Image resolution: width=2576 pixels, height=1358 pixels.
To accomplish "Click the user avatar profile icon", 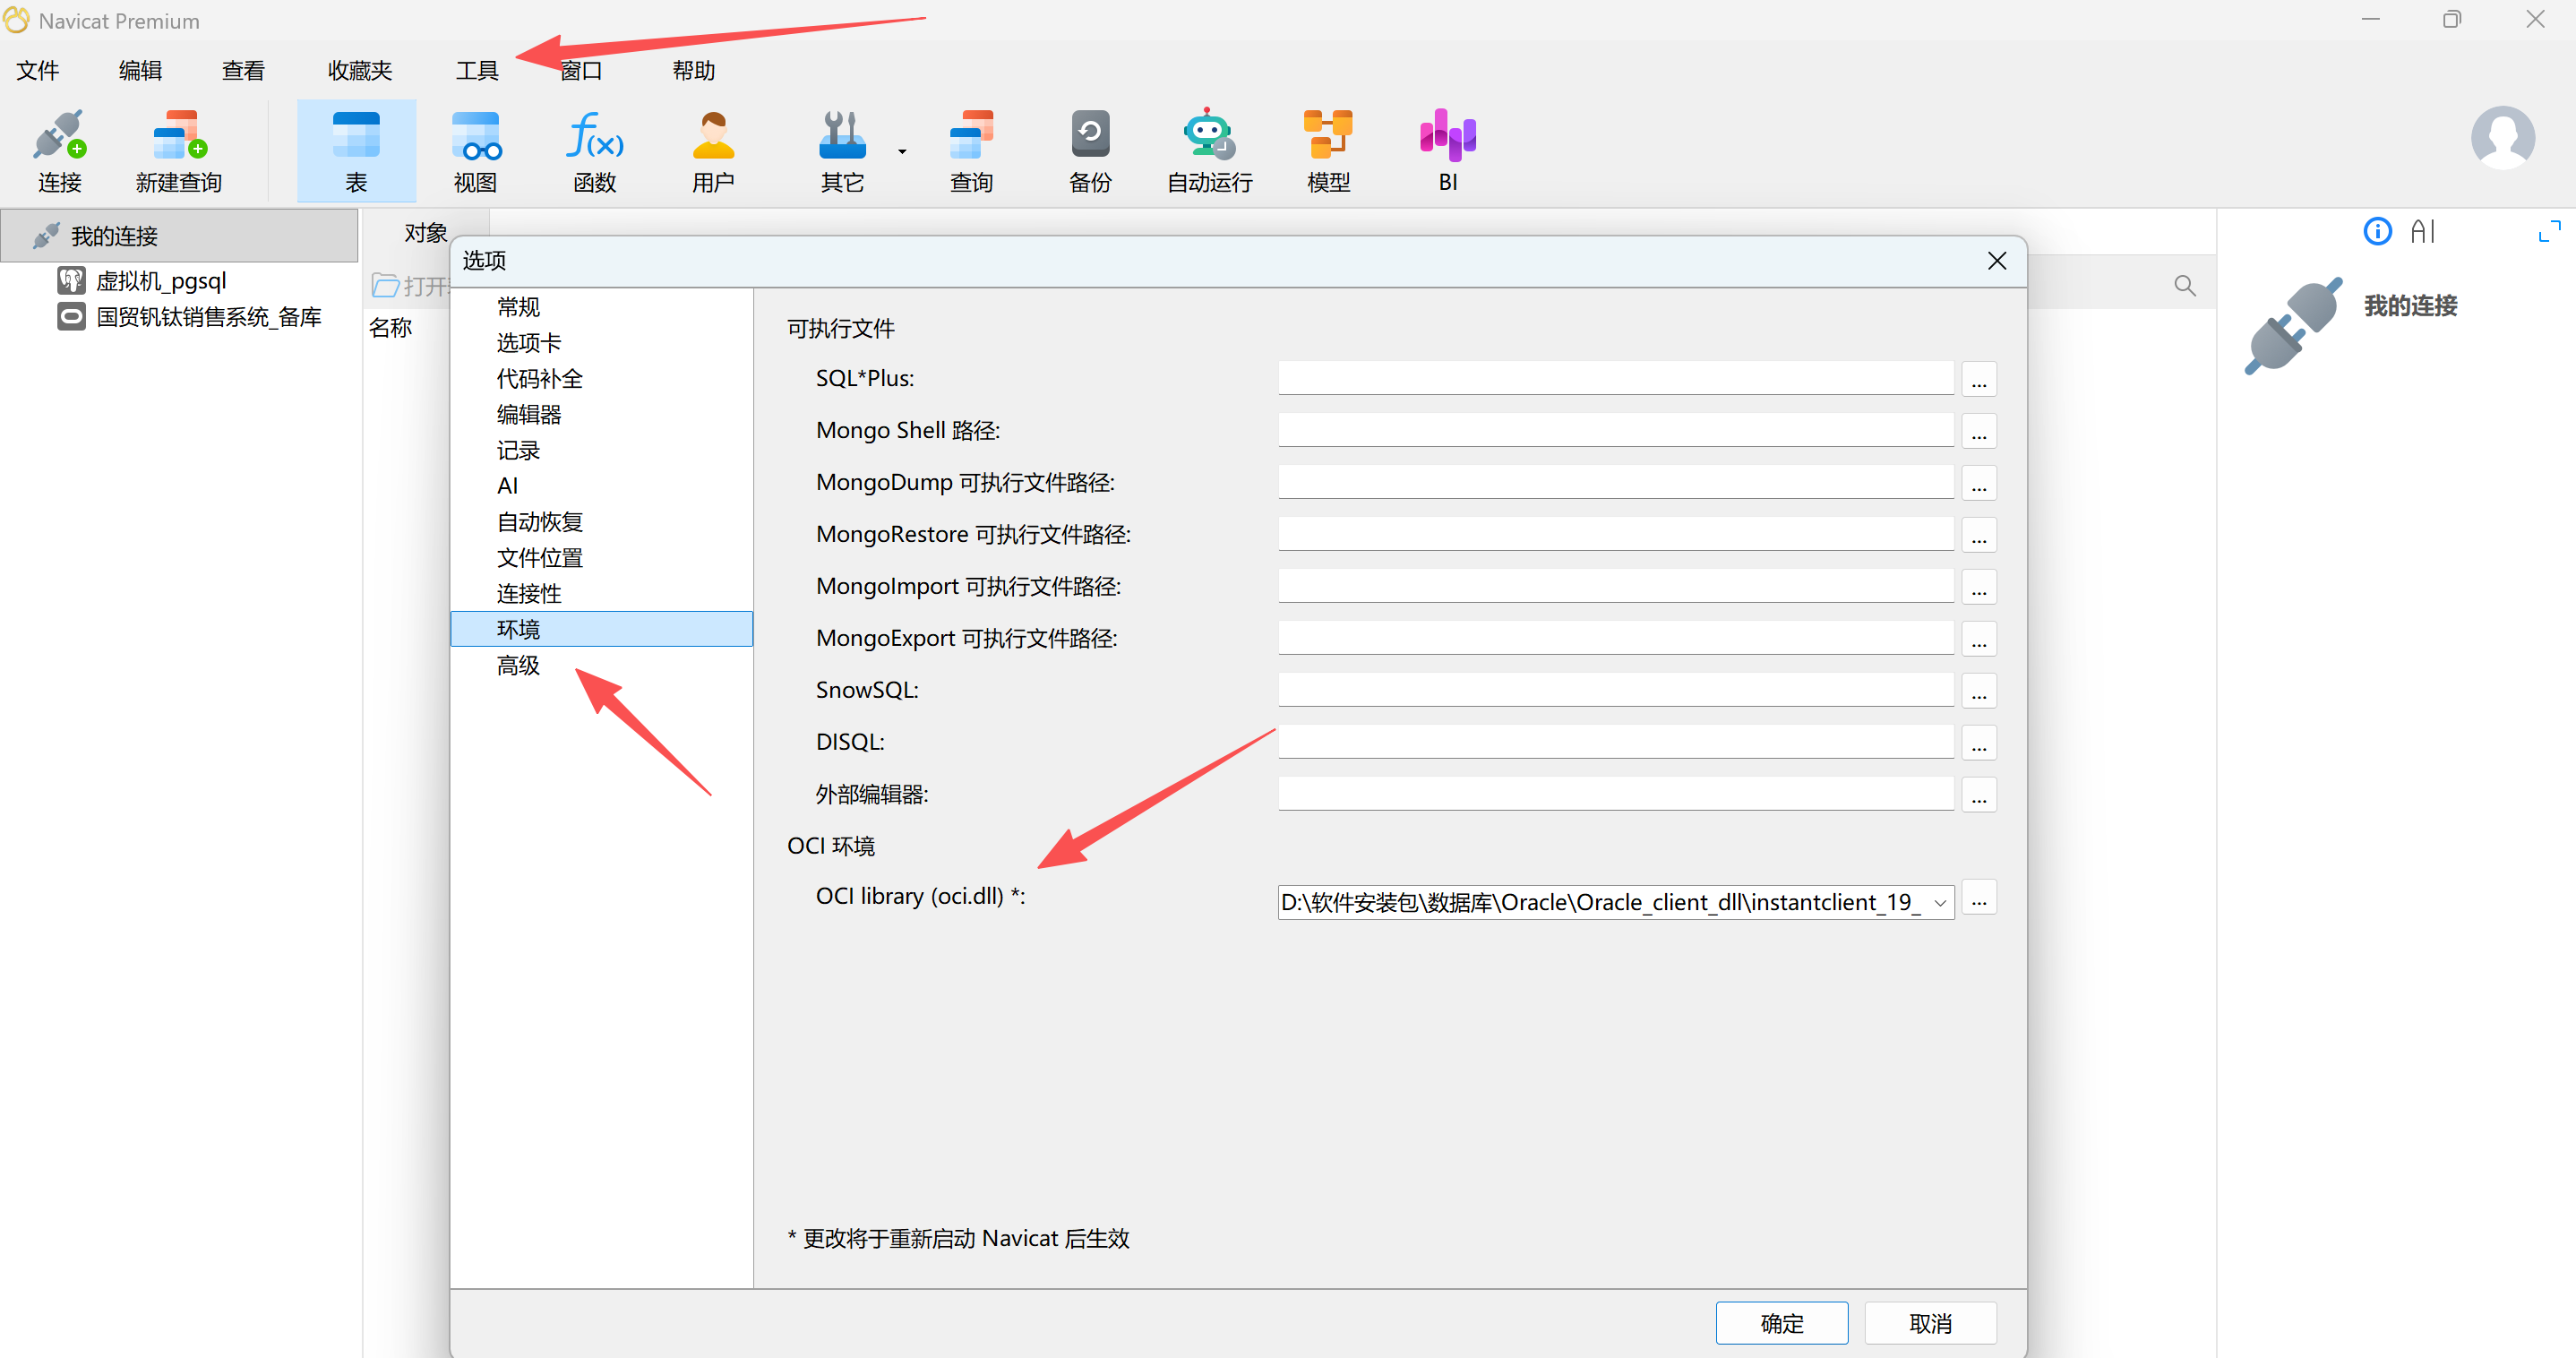I will point(2502,138).
